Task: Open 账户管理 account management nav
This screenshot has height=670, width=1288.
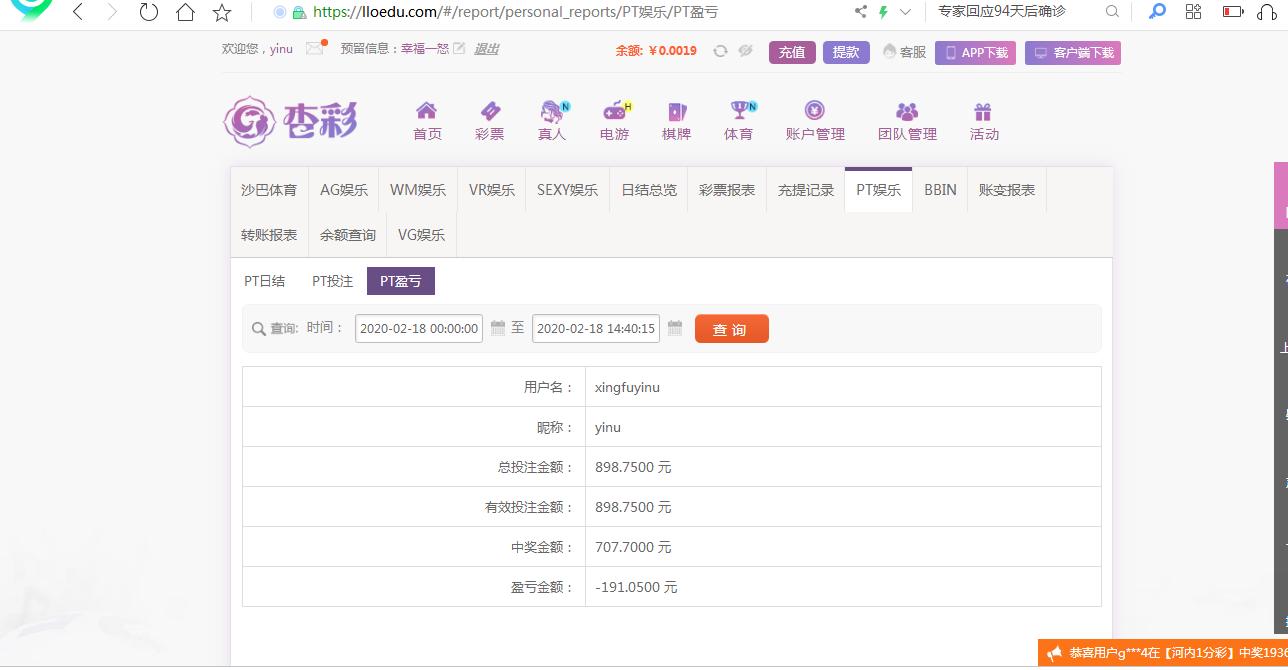Action: [x=815, y=121]
